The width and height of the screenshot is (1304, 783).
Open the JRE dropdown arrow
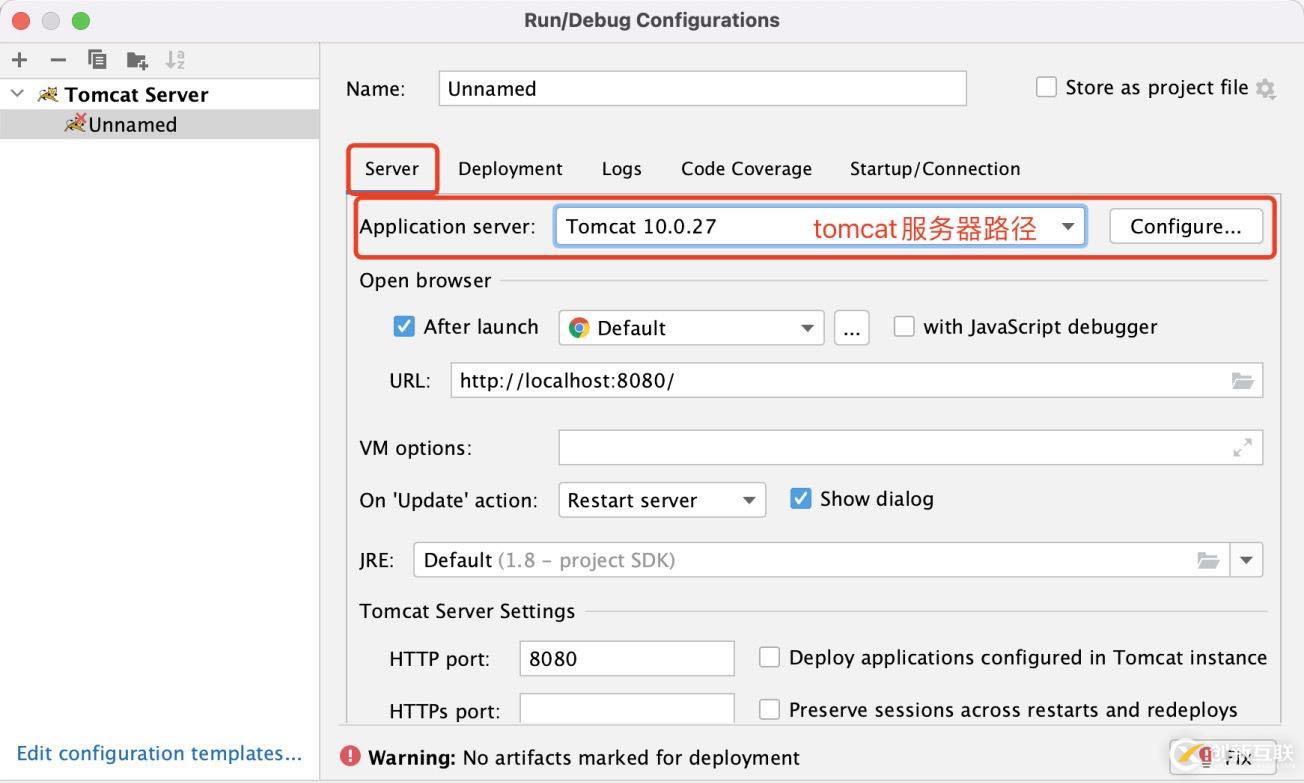tap(1246, 560)
